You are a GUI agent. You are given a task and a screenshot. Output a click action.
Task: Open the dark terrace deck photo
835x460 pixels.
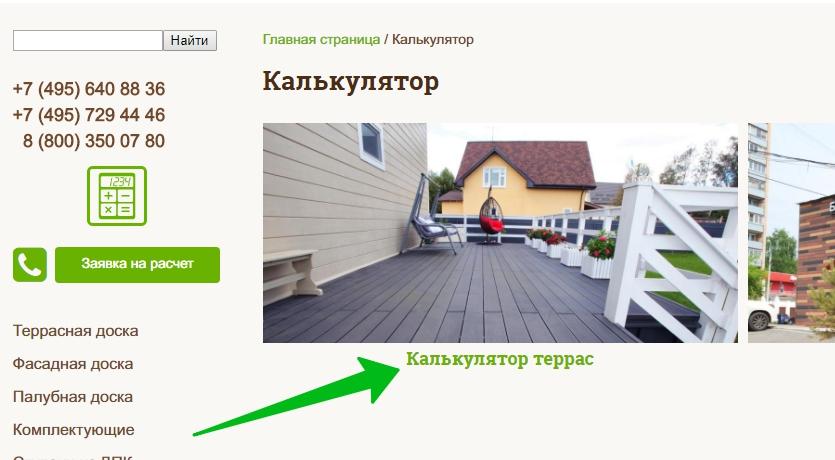point(501,233)
